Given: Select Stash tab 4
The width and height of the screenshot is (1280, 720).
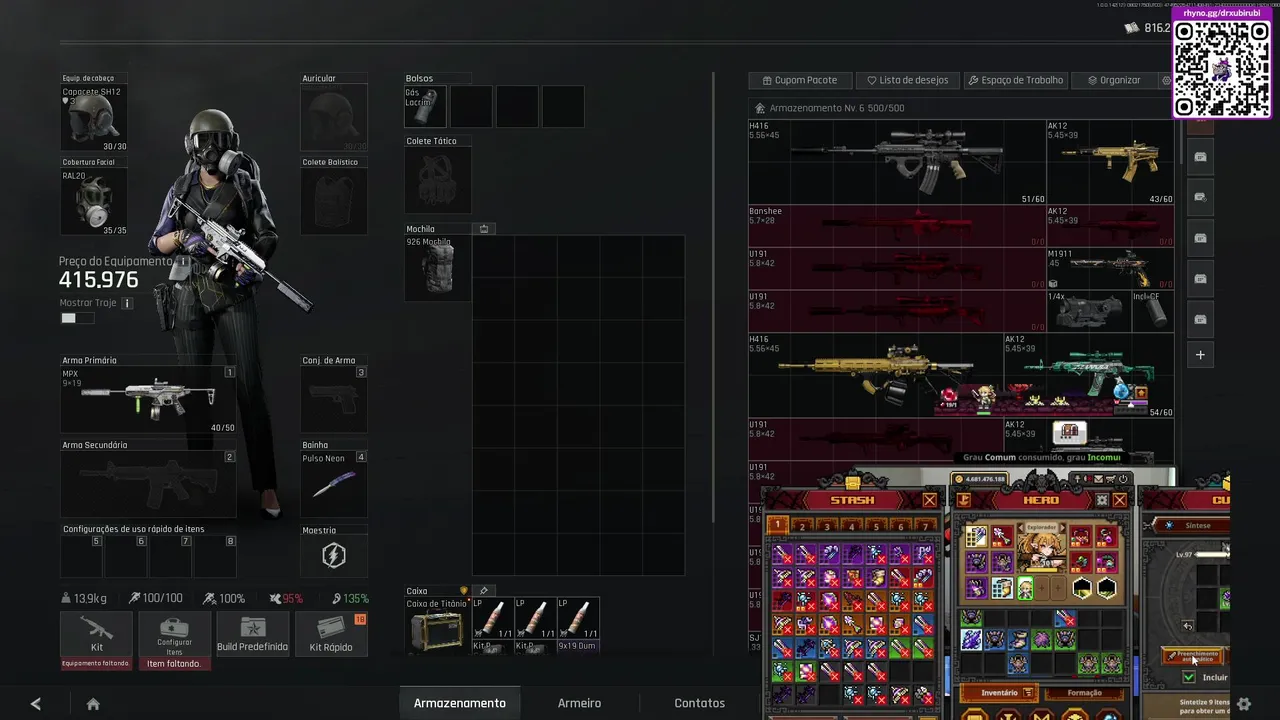Looking at the screenshot, I should (x=852, y=526).
